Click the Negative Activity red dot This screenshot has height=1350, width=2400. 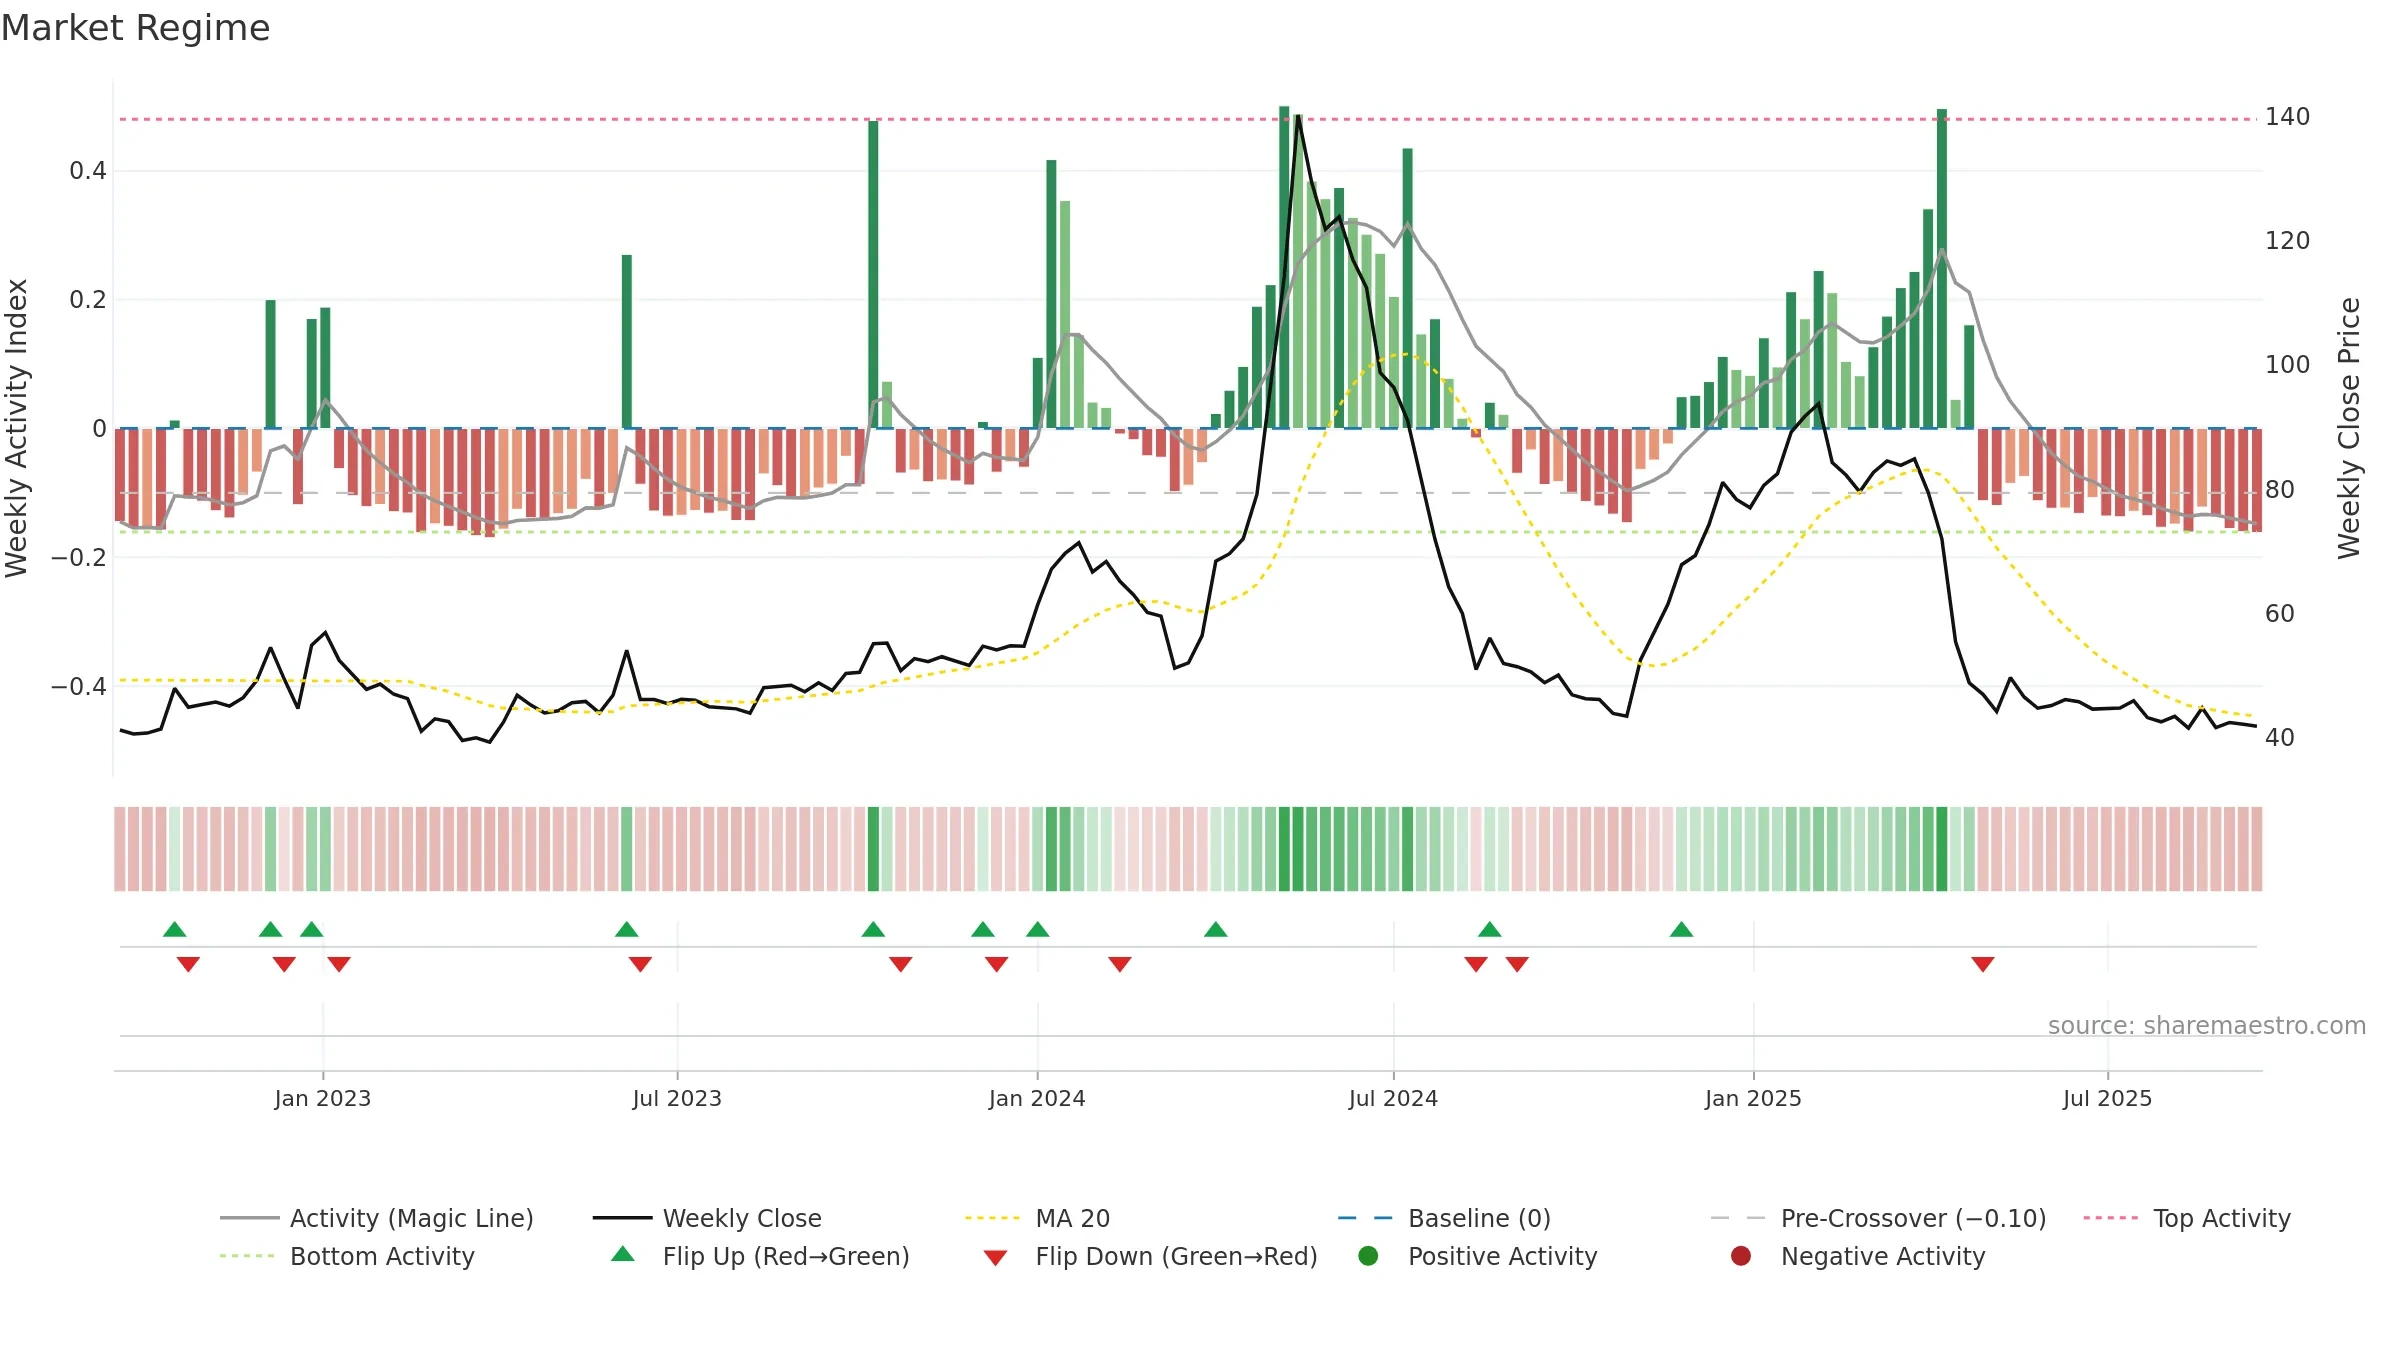(1741, 1256)
